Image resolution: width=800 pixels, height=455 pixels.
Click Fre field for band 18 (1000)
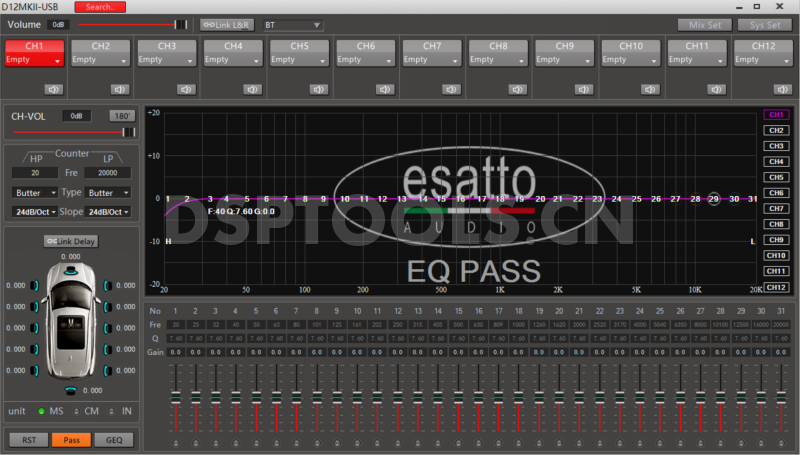518,324
